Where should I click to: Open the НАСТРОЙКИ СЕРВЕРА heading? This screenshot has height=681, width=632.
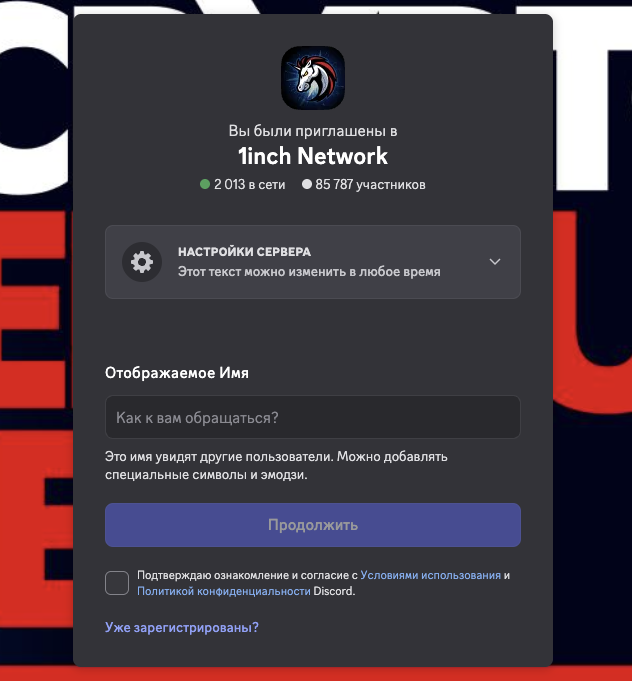pos(245,252)
